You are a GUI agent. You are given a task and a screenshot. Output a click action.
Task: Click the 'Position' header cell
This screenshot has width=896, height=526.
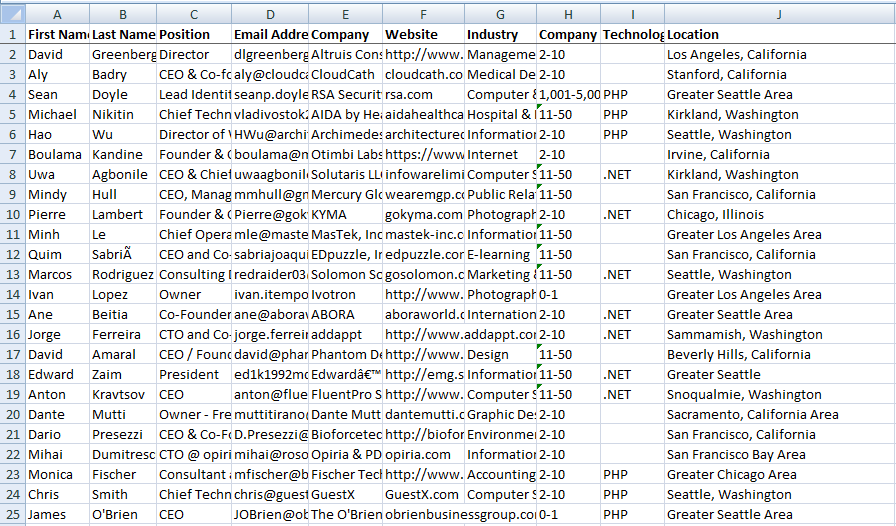click(194, 34)
